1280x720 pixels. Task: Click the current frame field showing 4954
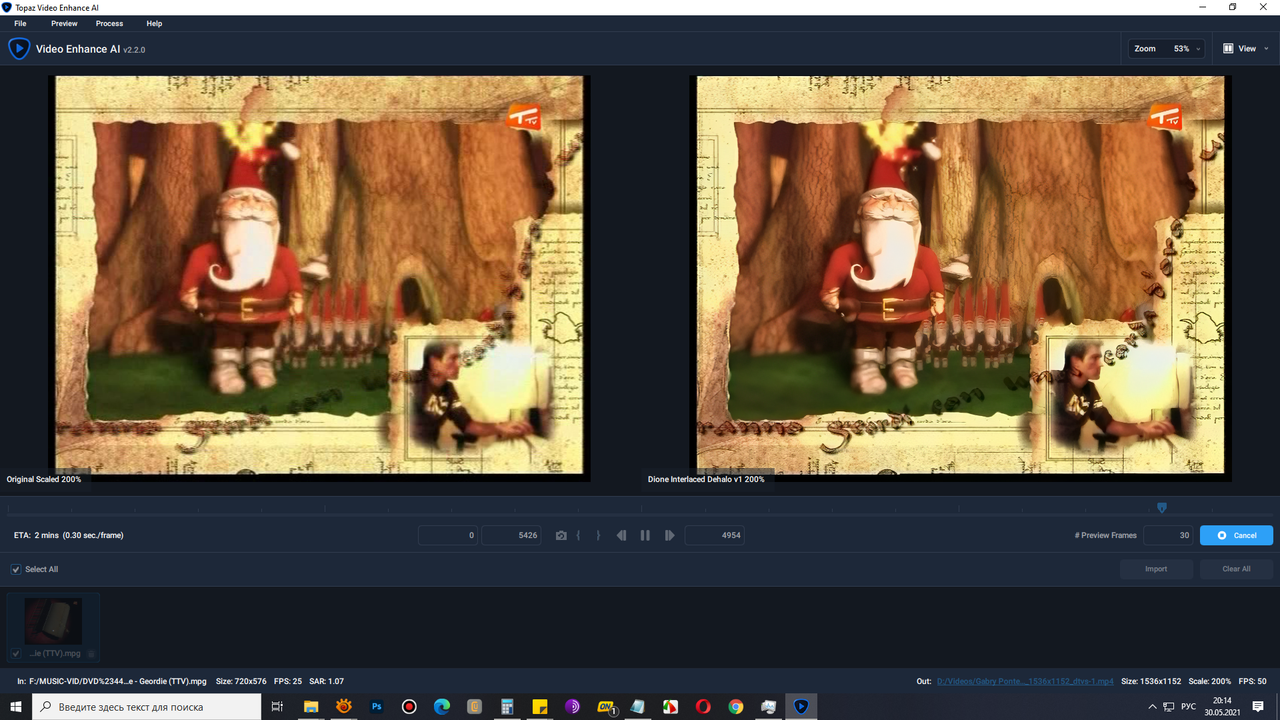point(714,535)
